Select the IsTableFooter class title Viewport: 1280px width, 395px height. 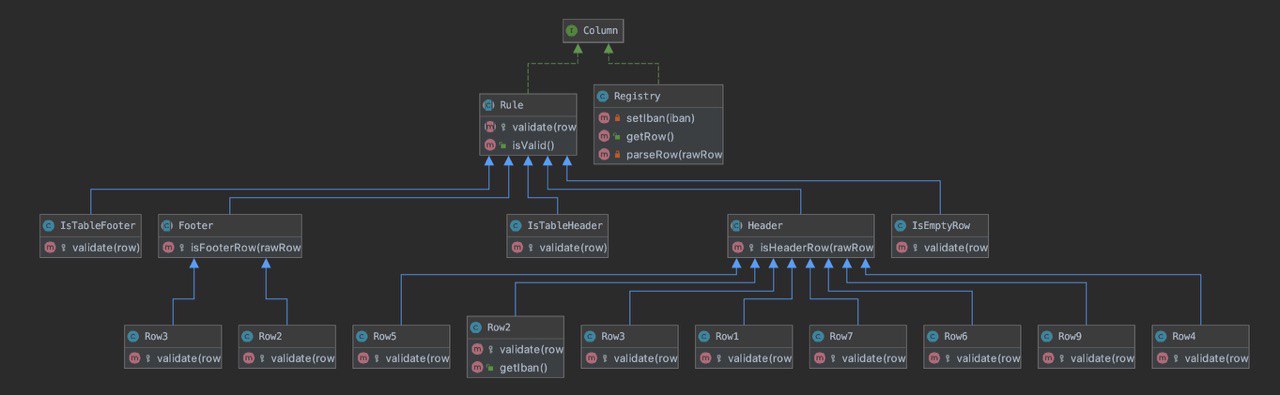(x=97, y=225)
